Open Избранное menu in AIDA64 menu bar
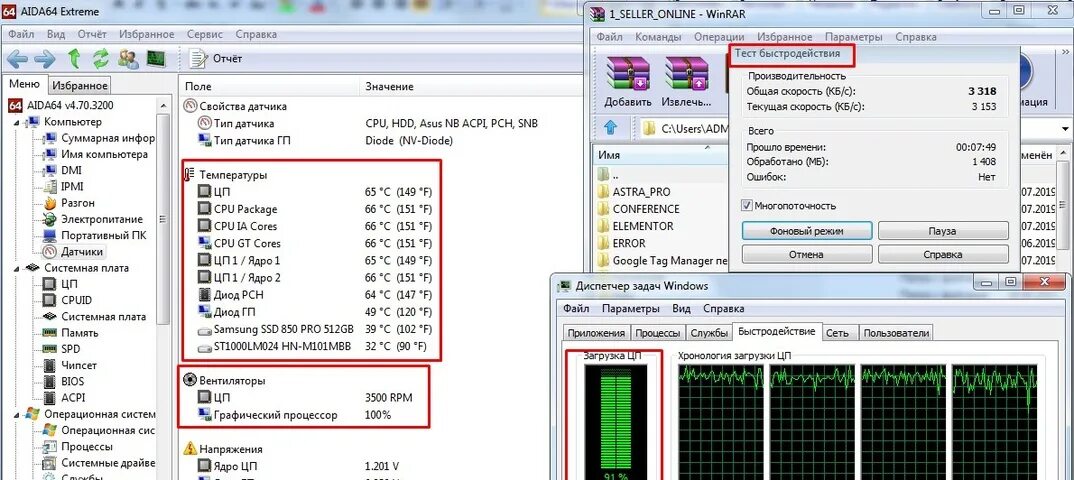 pyautogui.click(x=147, y=34)
